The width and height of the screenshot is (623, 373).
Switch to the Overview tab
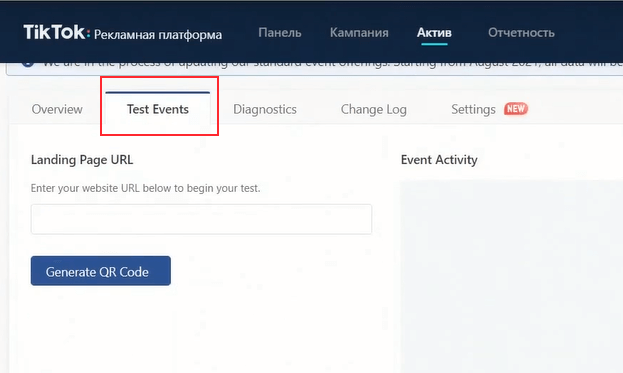(57, 109)
